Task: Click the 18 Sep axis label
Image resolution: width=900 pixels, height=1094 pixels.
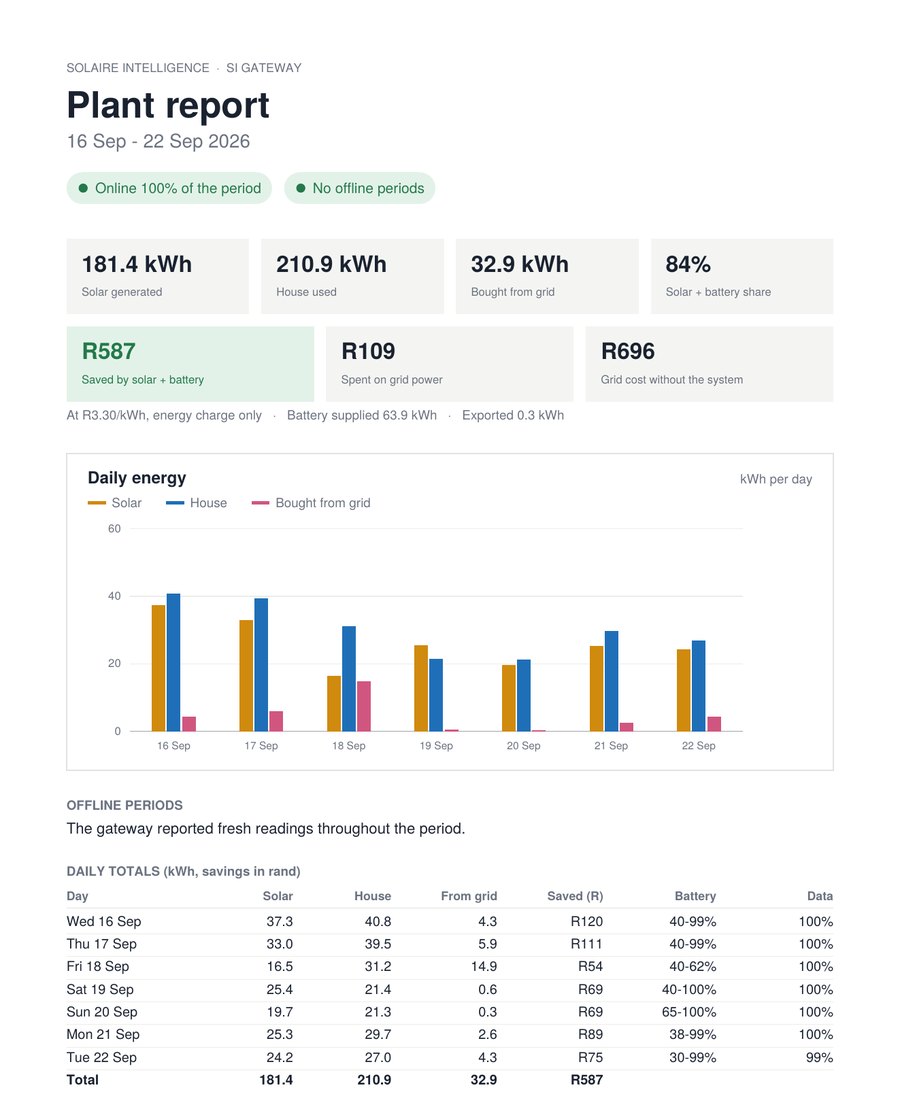Action: click(x=349, y=746)
